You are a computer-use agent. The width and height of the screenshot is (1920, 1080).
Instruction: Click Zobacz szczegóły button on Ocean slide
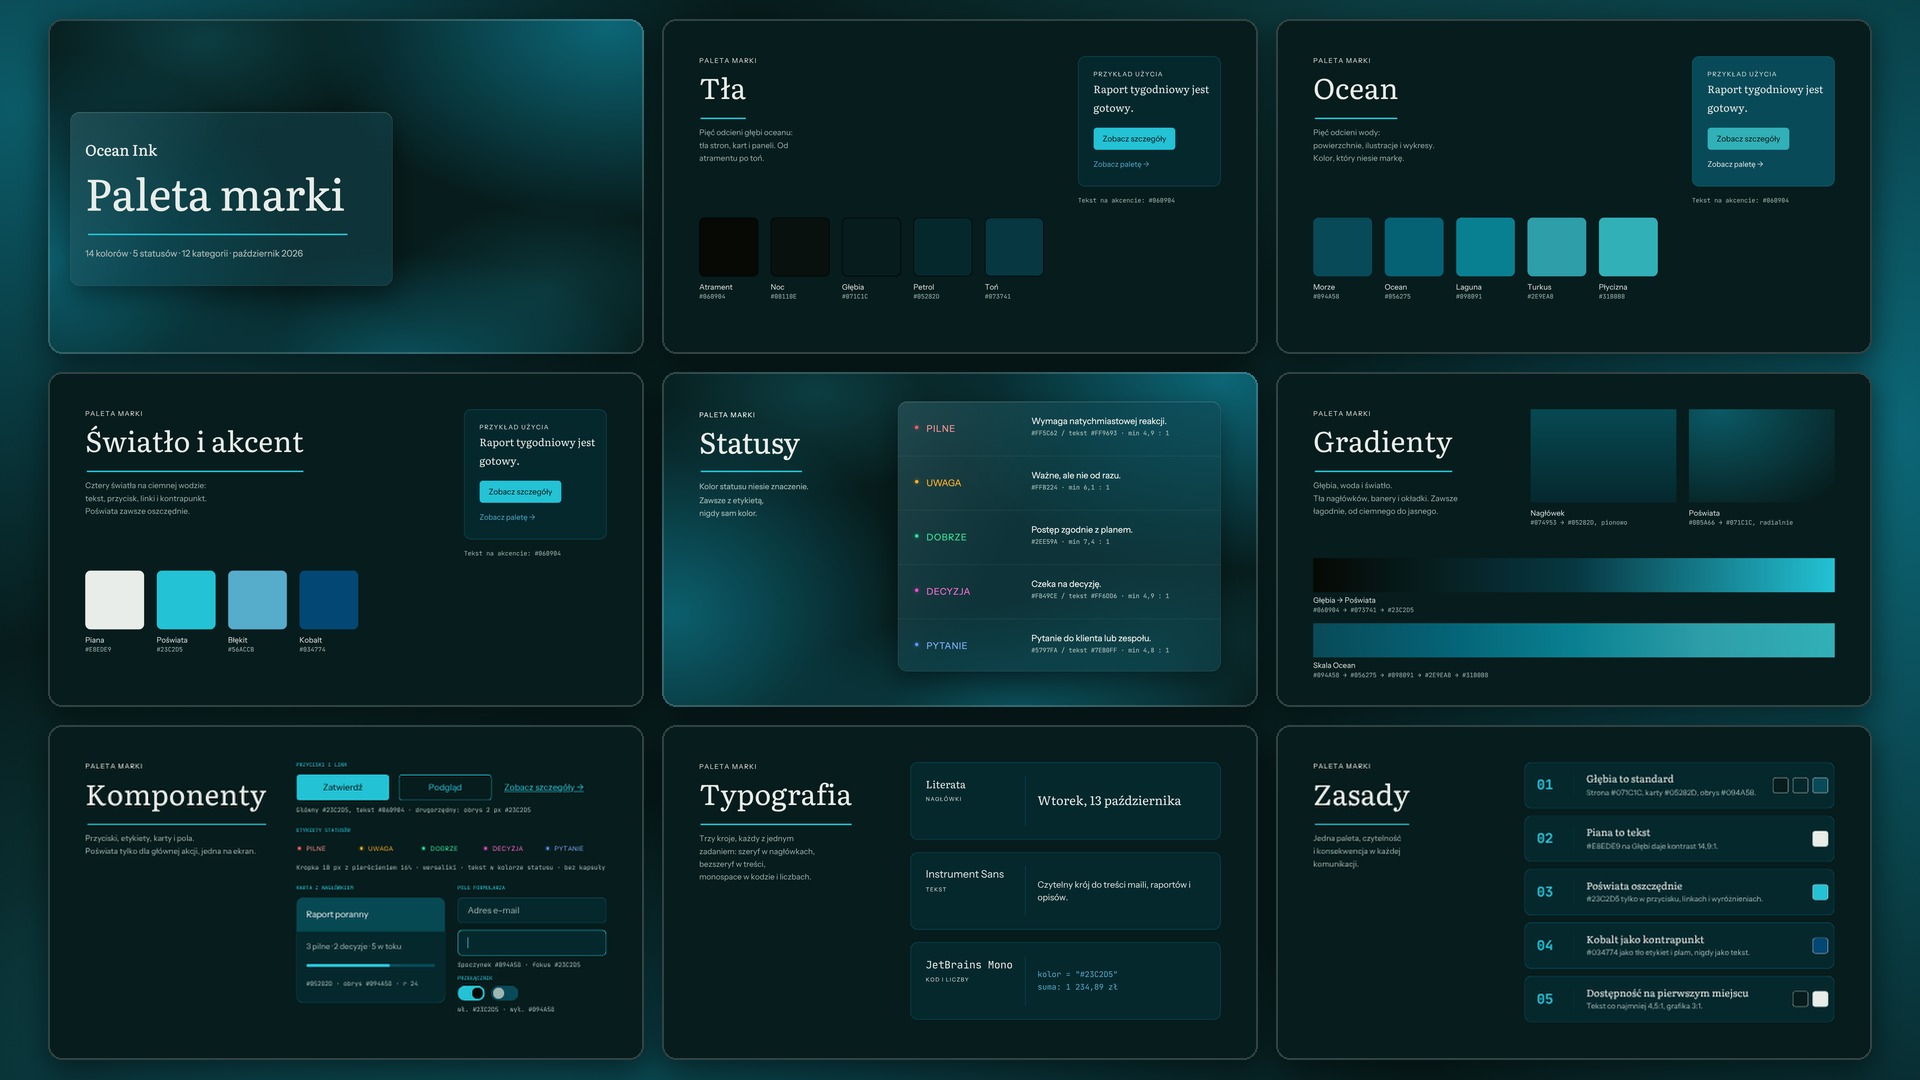(x=1748, y=139)
